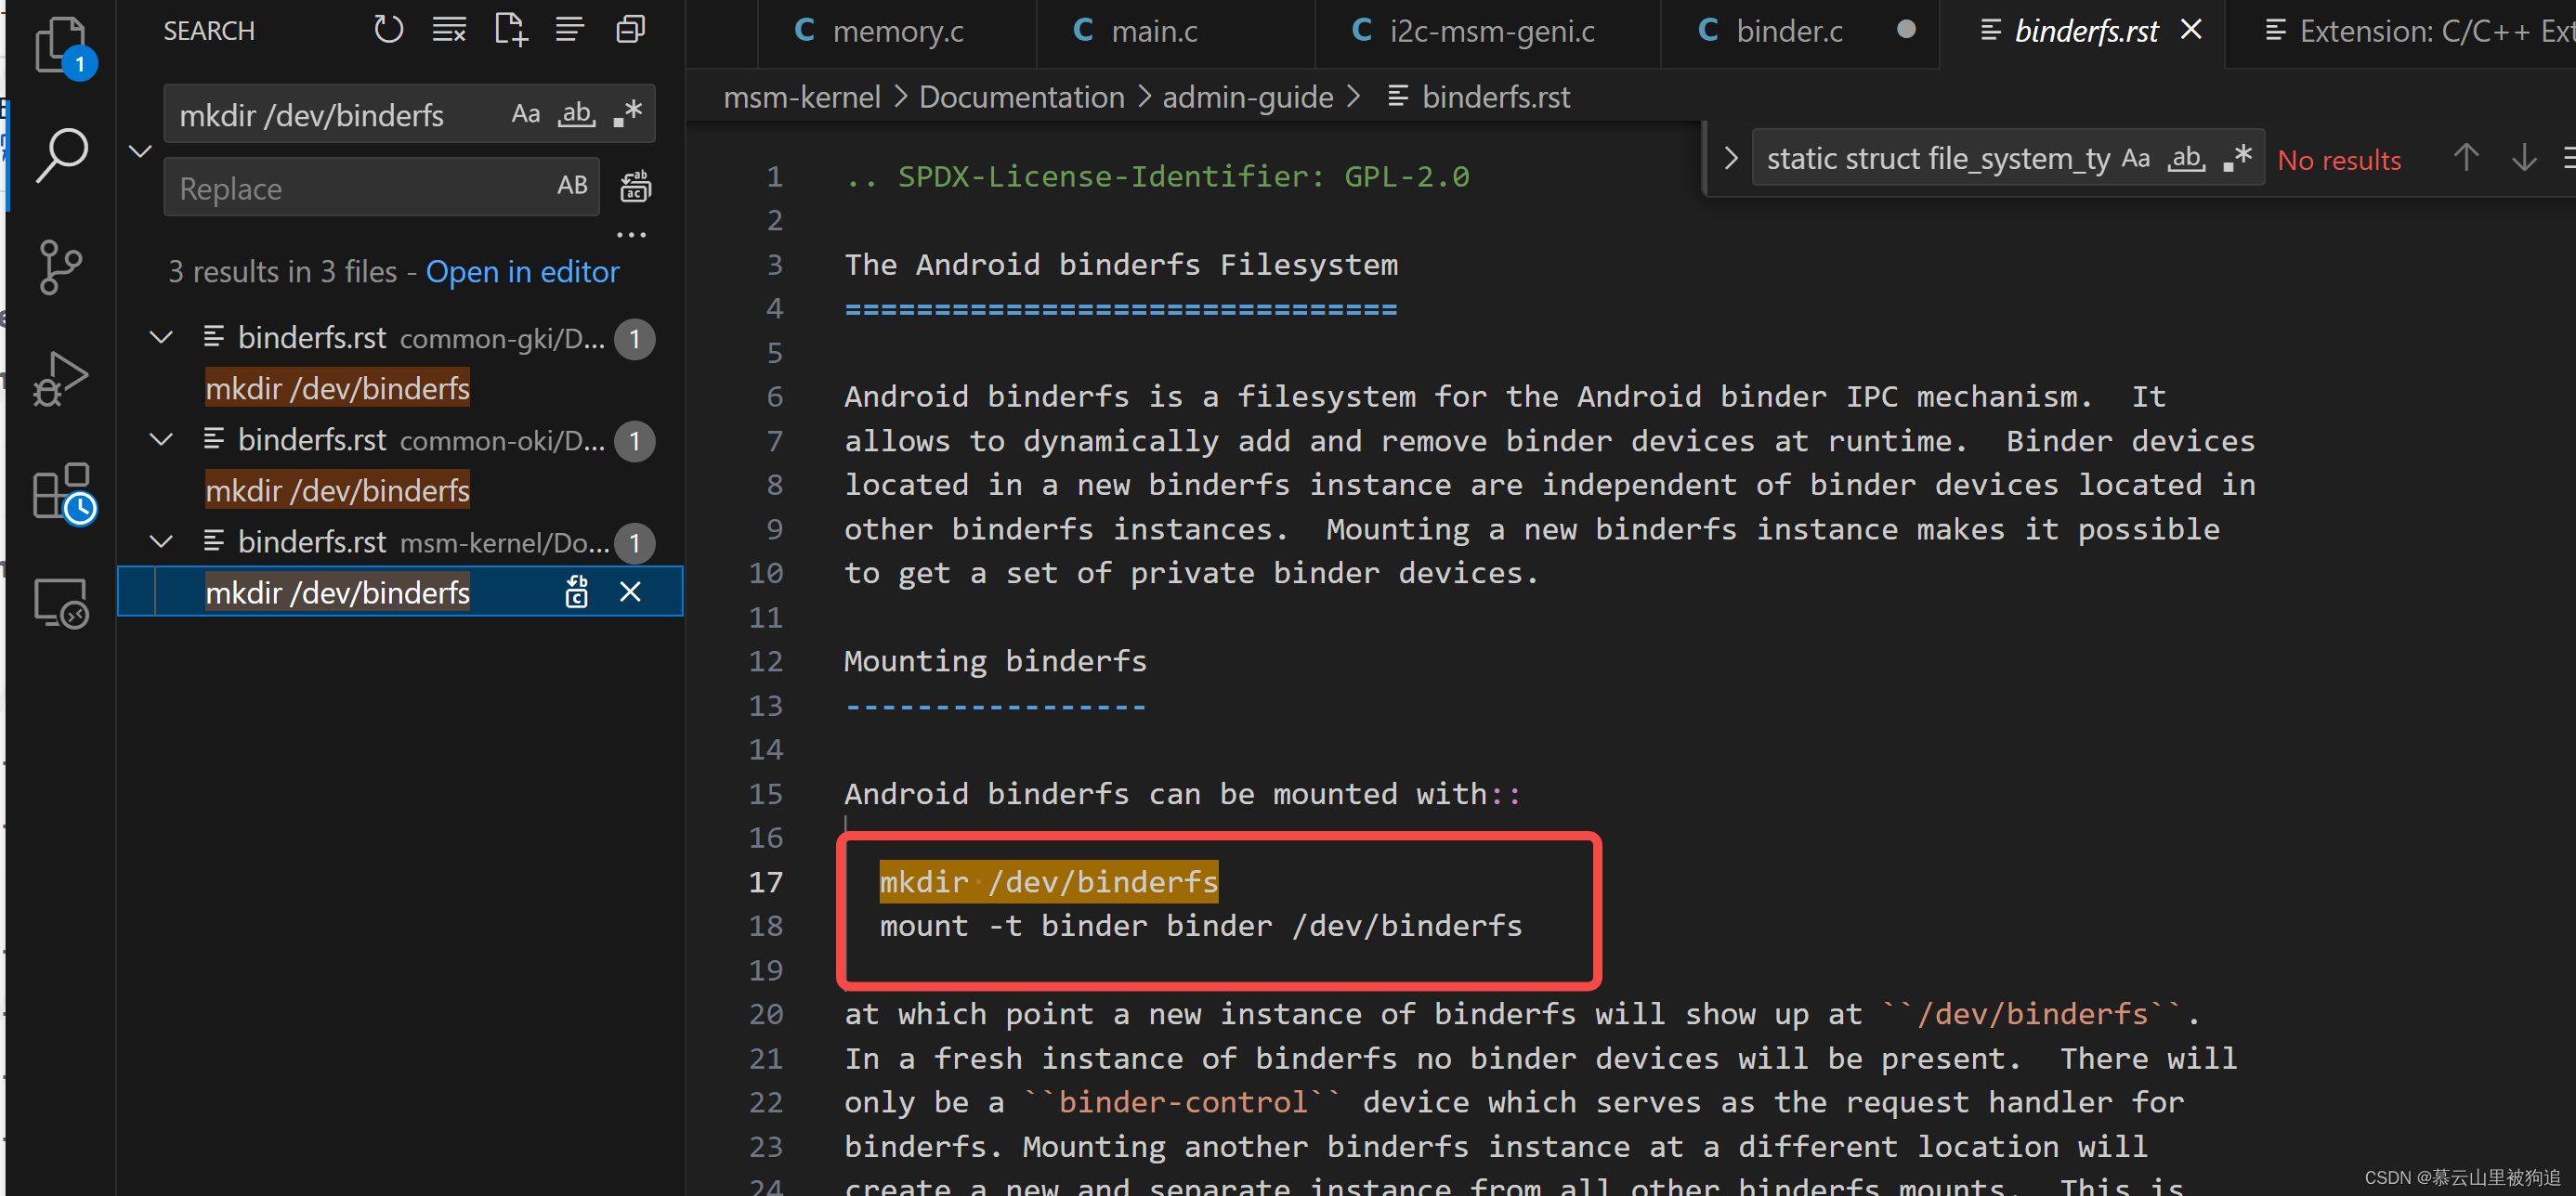
Task: Clear search results icon
Action: coord(449,30)
